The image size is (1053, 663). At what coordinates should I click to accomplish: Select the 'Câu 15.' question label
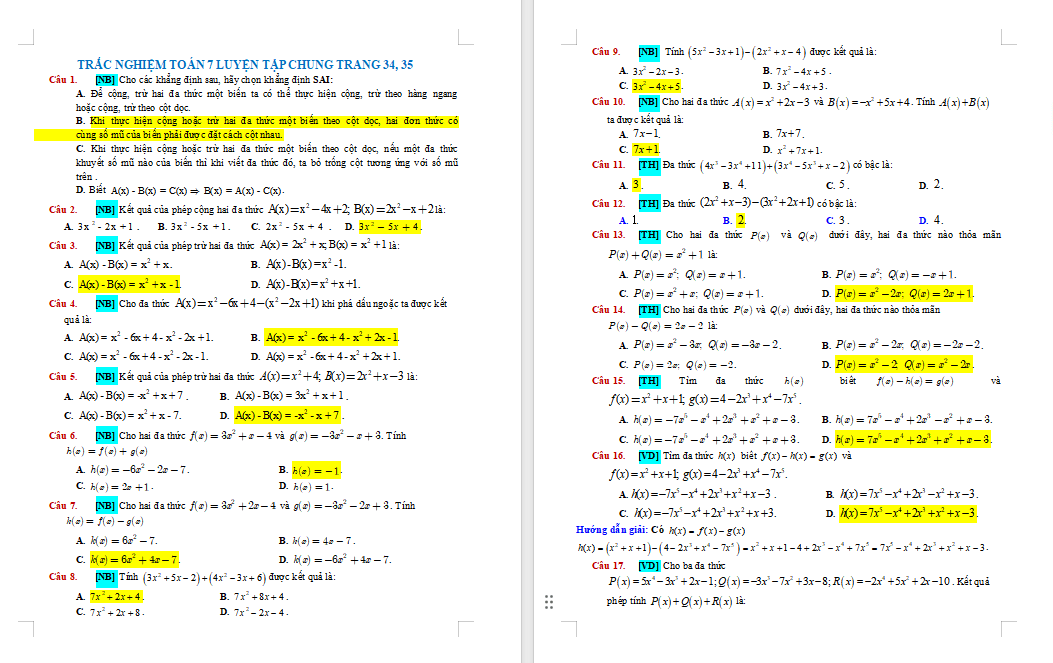pyautogui.click(x=608, y=381)
